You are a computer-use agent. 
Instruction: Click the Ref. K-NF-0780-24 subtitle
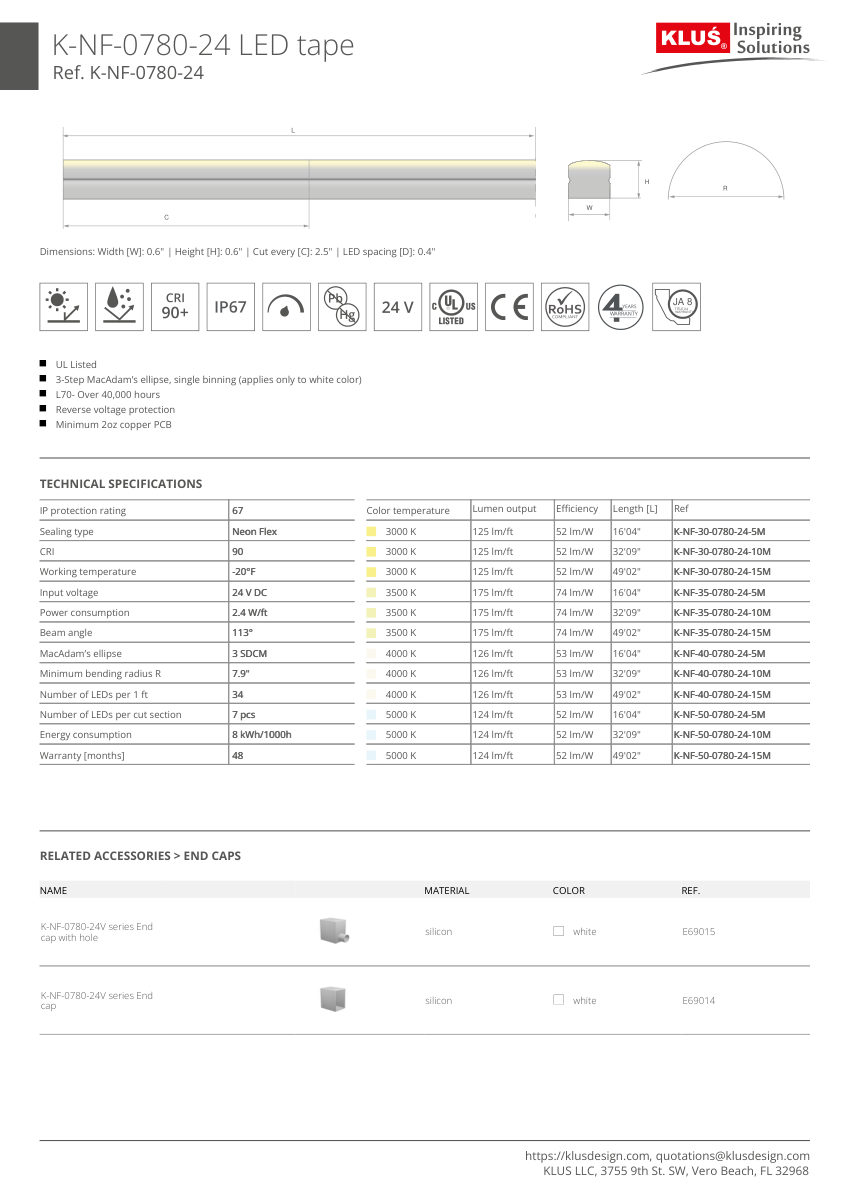tap(128, 73)
